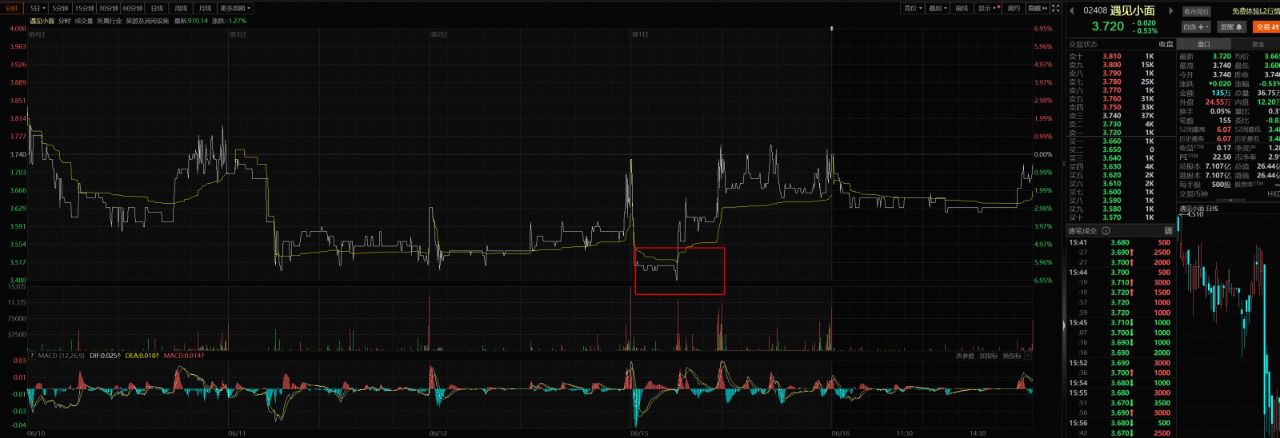1280x438 pixels.
Task: Switch to the 周线 weekly chart
Action: 181,7
